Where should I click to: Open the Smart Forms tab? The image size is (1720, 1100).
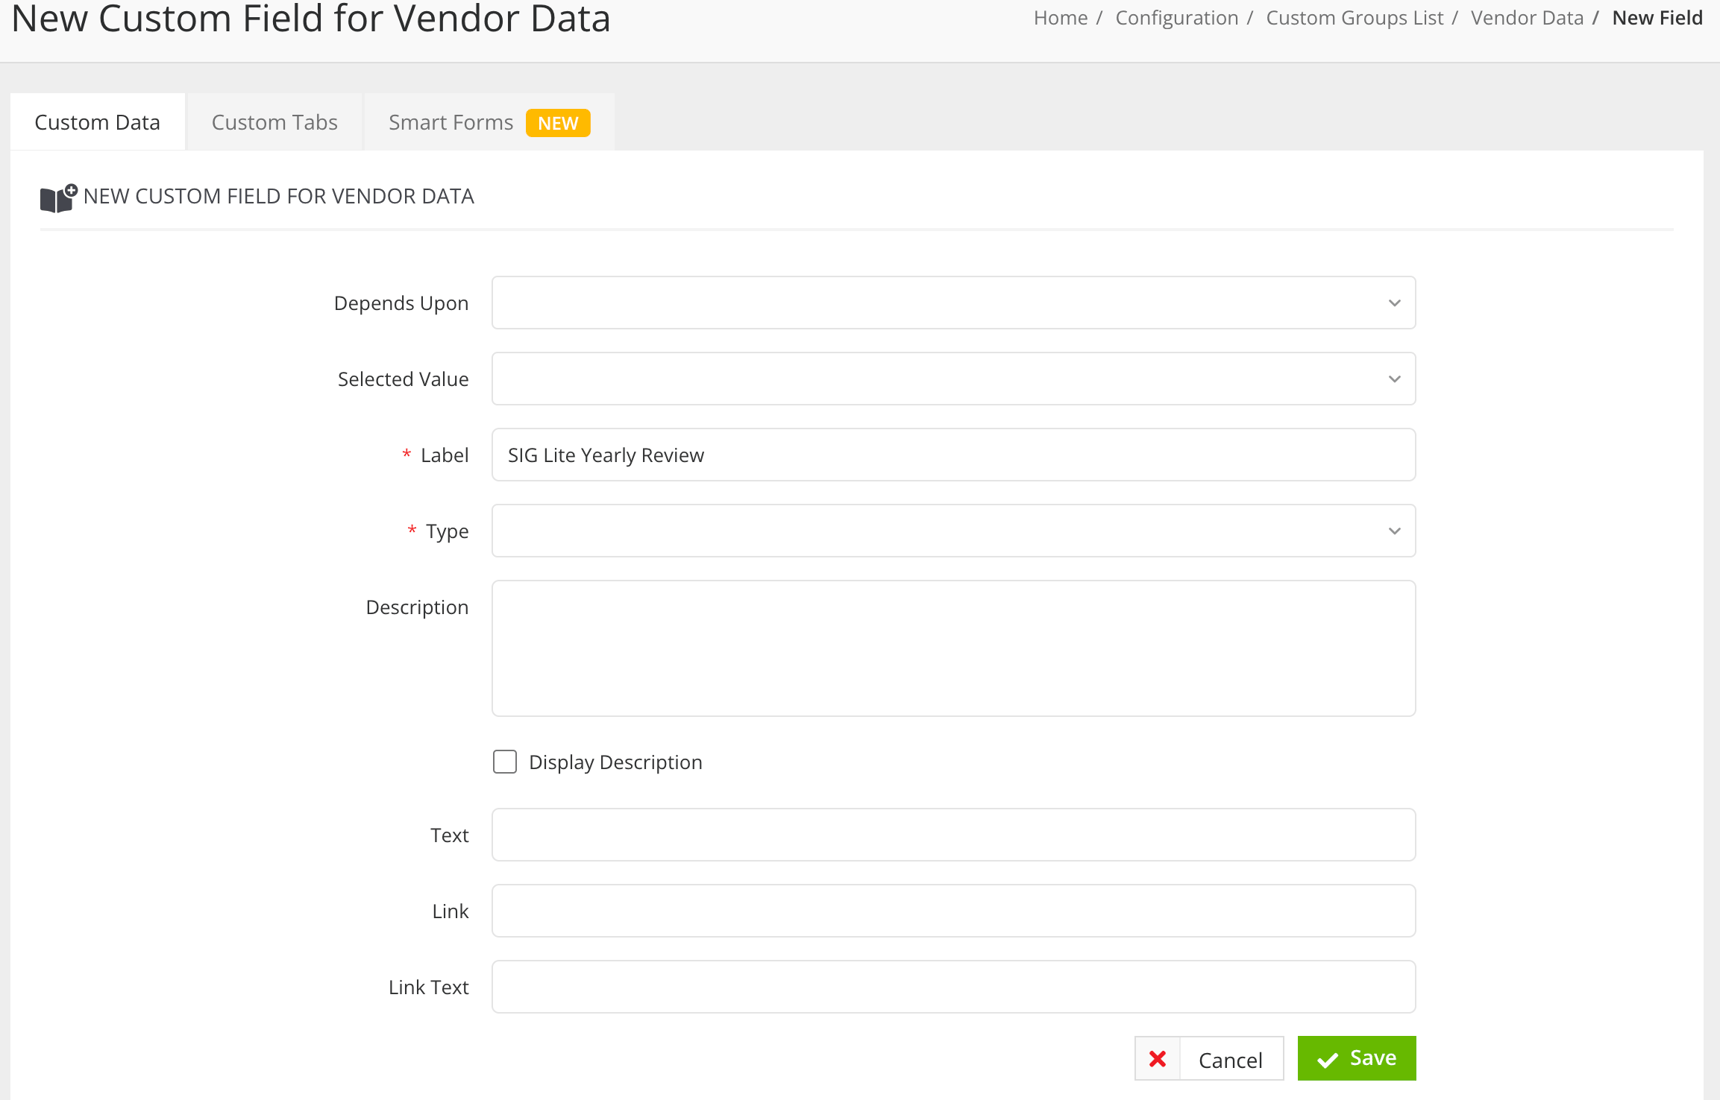click(x=450, y=121)
